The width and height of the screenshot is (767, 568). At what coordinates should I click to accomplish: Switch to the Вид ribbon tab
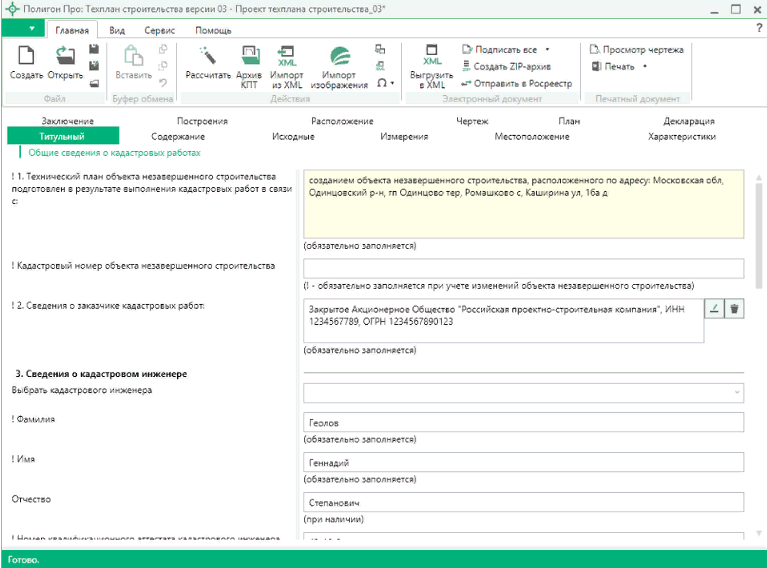click(x=117, y=31)
